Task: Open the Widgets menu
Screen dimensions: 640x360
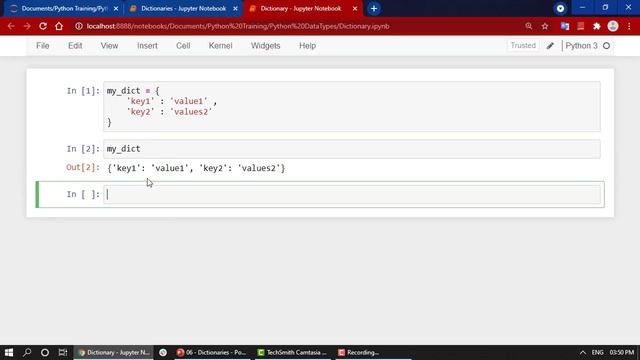Action: click(266, 46)
